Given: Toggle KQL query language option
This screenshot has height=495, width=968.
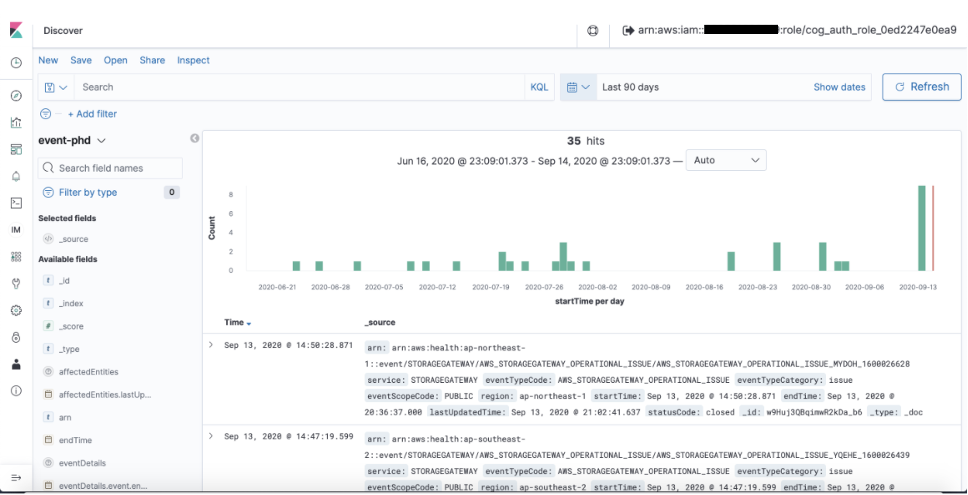Looking at the screenshot, I should click(x=539, y=87).
